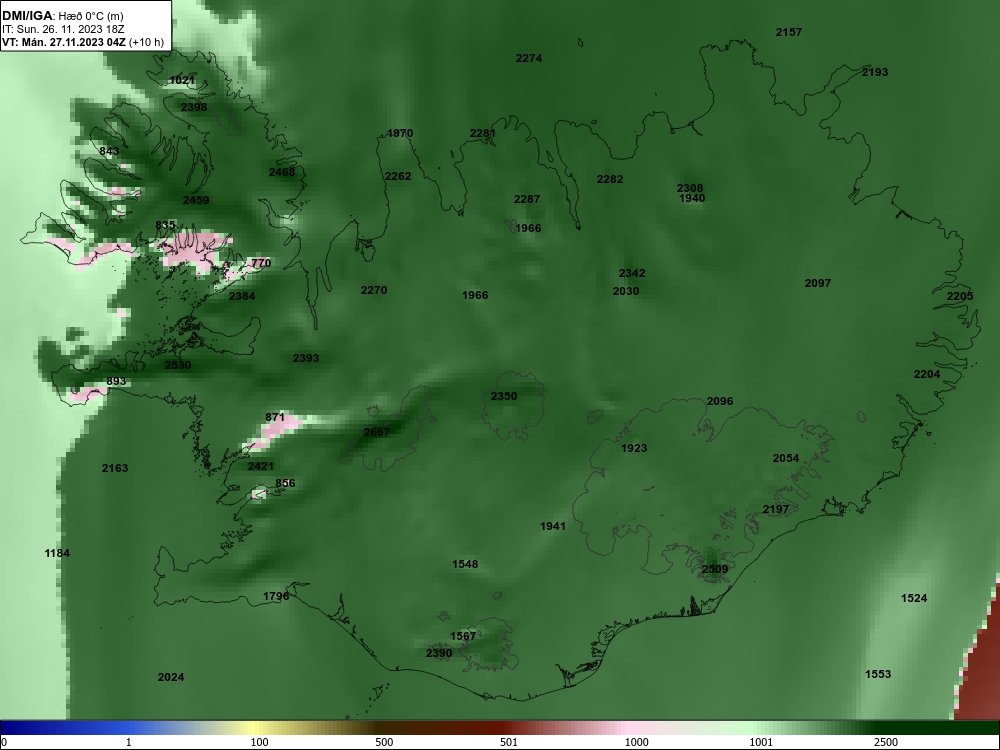Select the 2459 height label
The height and width of the screenshot is (750, 1000).
click(196, 200)
